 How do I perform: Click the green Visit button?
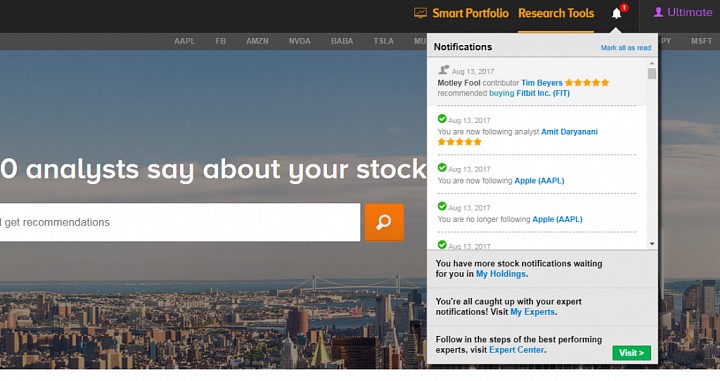pyautogui.click(x=631, y=353)
